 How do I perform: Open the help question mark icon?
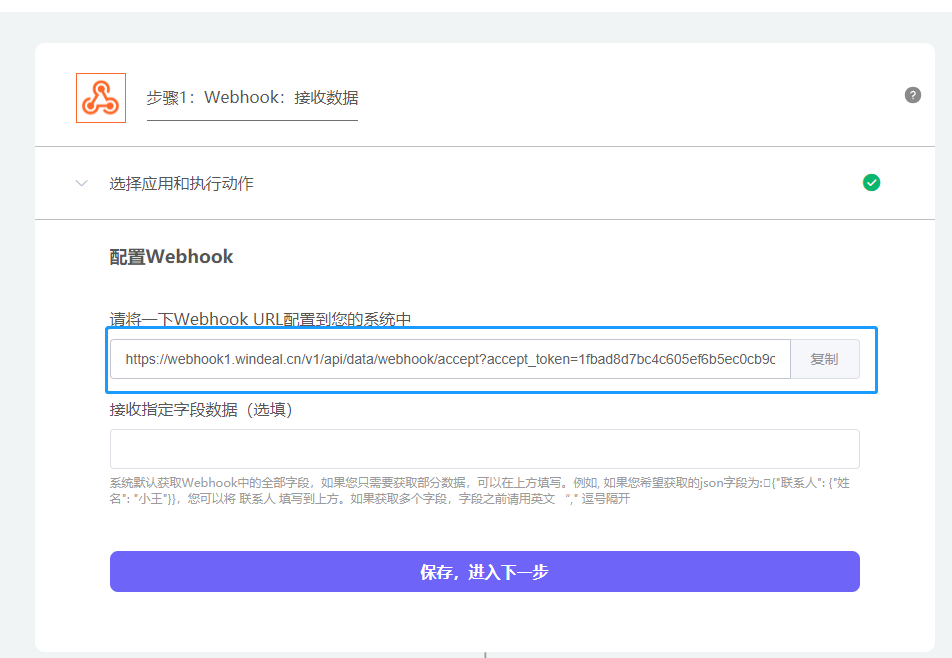point(913,95)
